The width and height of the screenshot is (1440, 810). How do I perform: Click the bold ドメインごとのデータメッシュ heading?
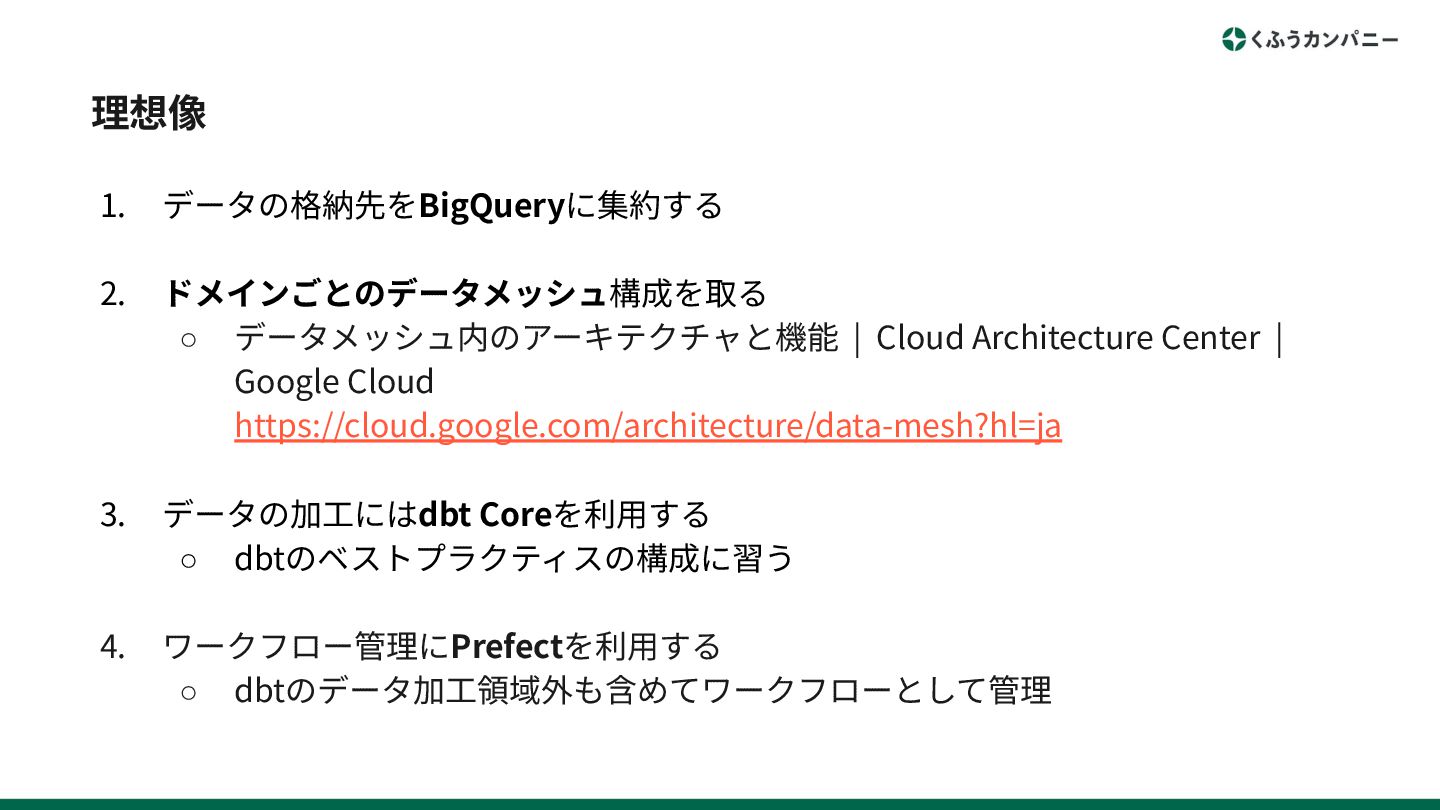tap(385, 293)
